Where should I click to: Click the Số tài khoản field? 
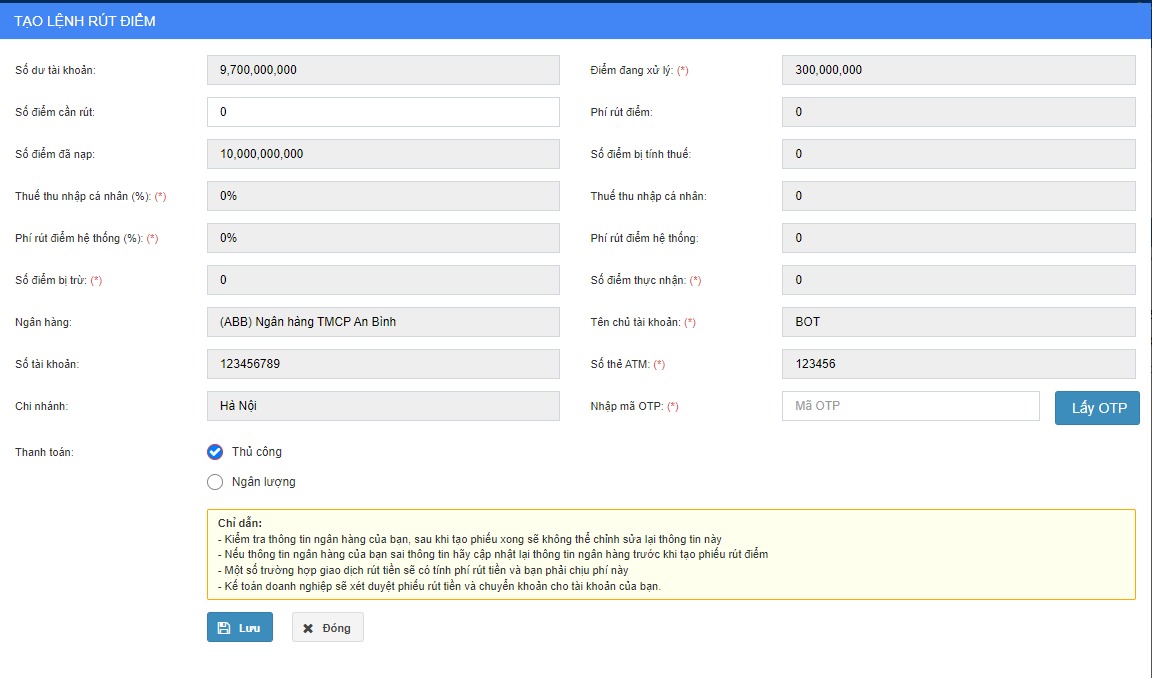pyautogui.click(x=383, y=364)
